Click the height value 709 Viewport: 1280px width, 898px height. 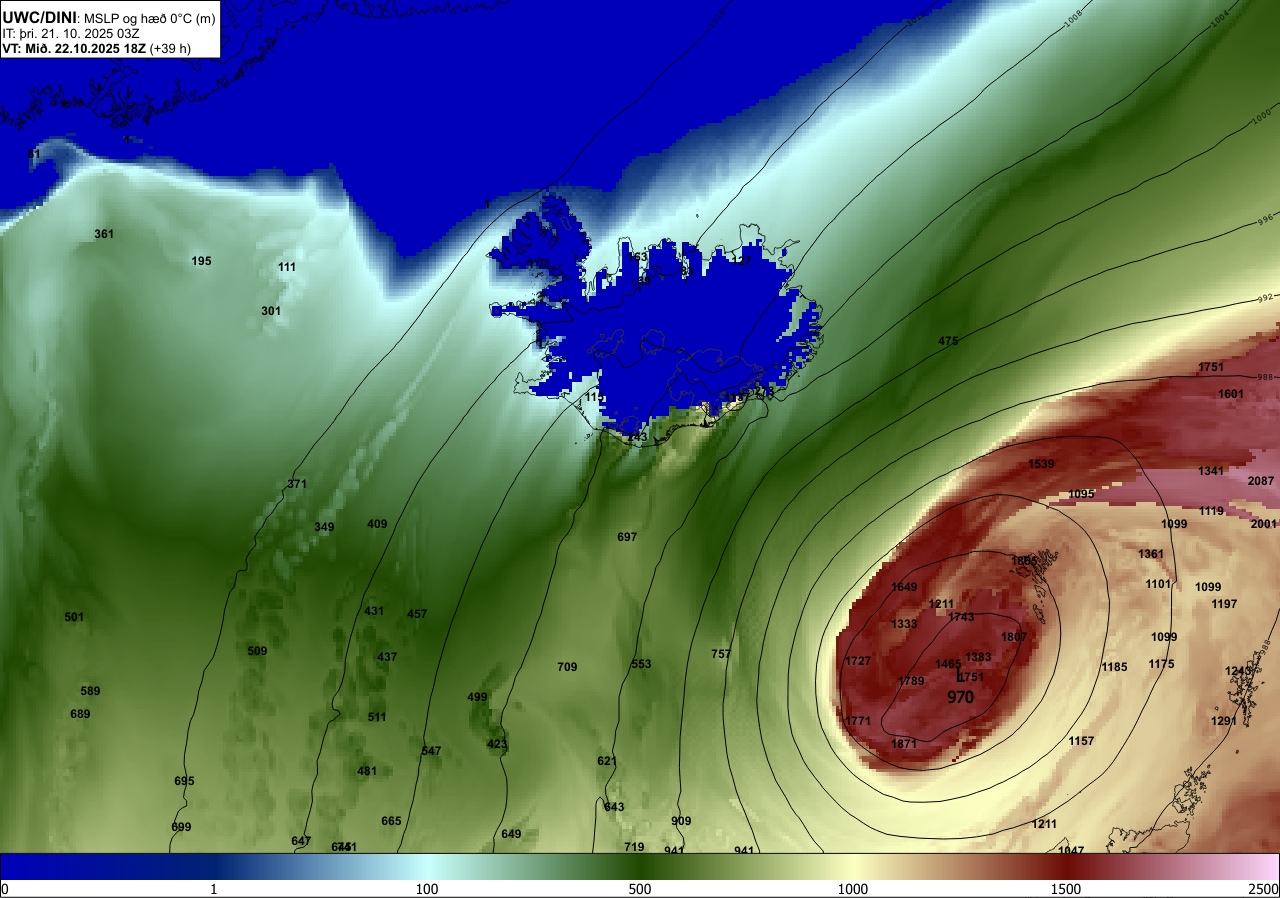(567, 667)
